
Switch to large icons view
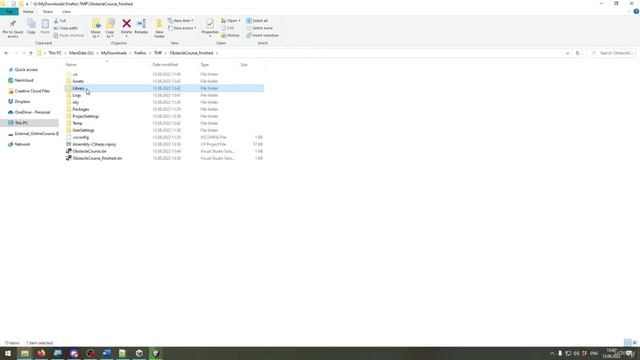pos(635,343)
